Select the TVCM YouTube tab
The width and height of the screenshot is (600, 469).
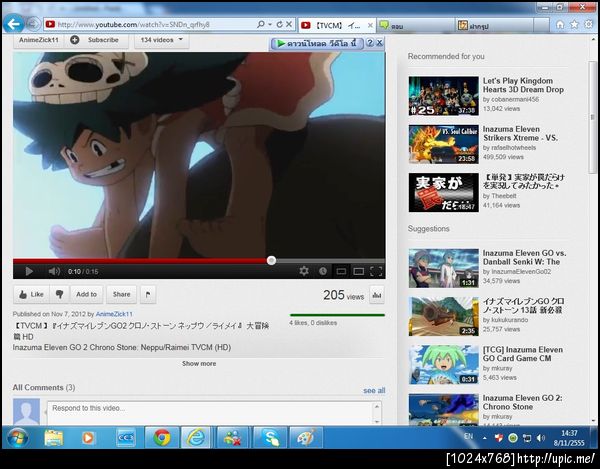tap(337, 25)
